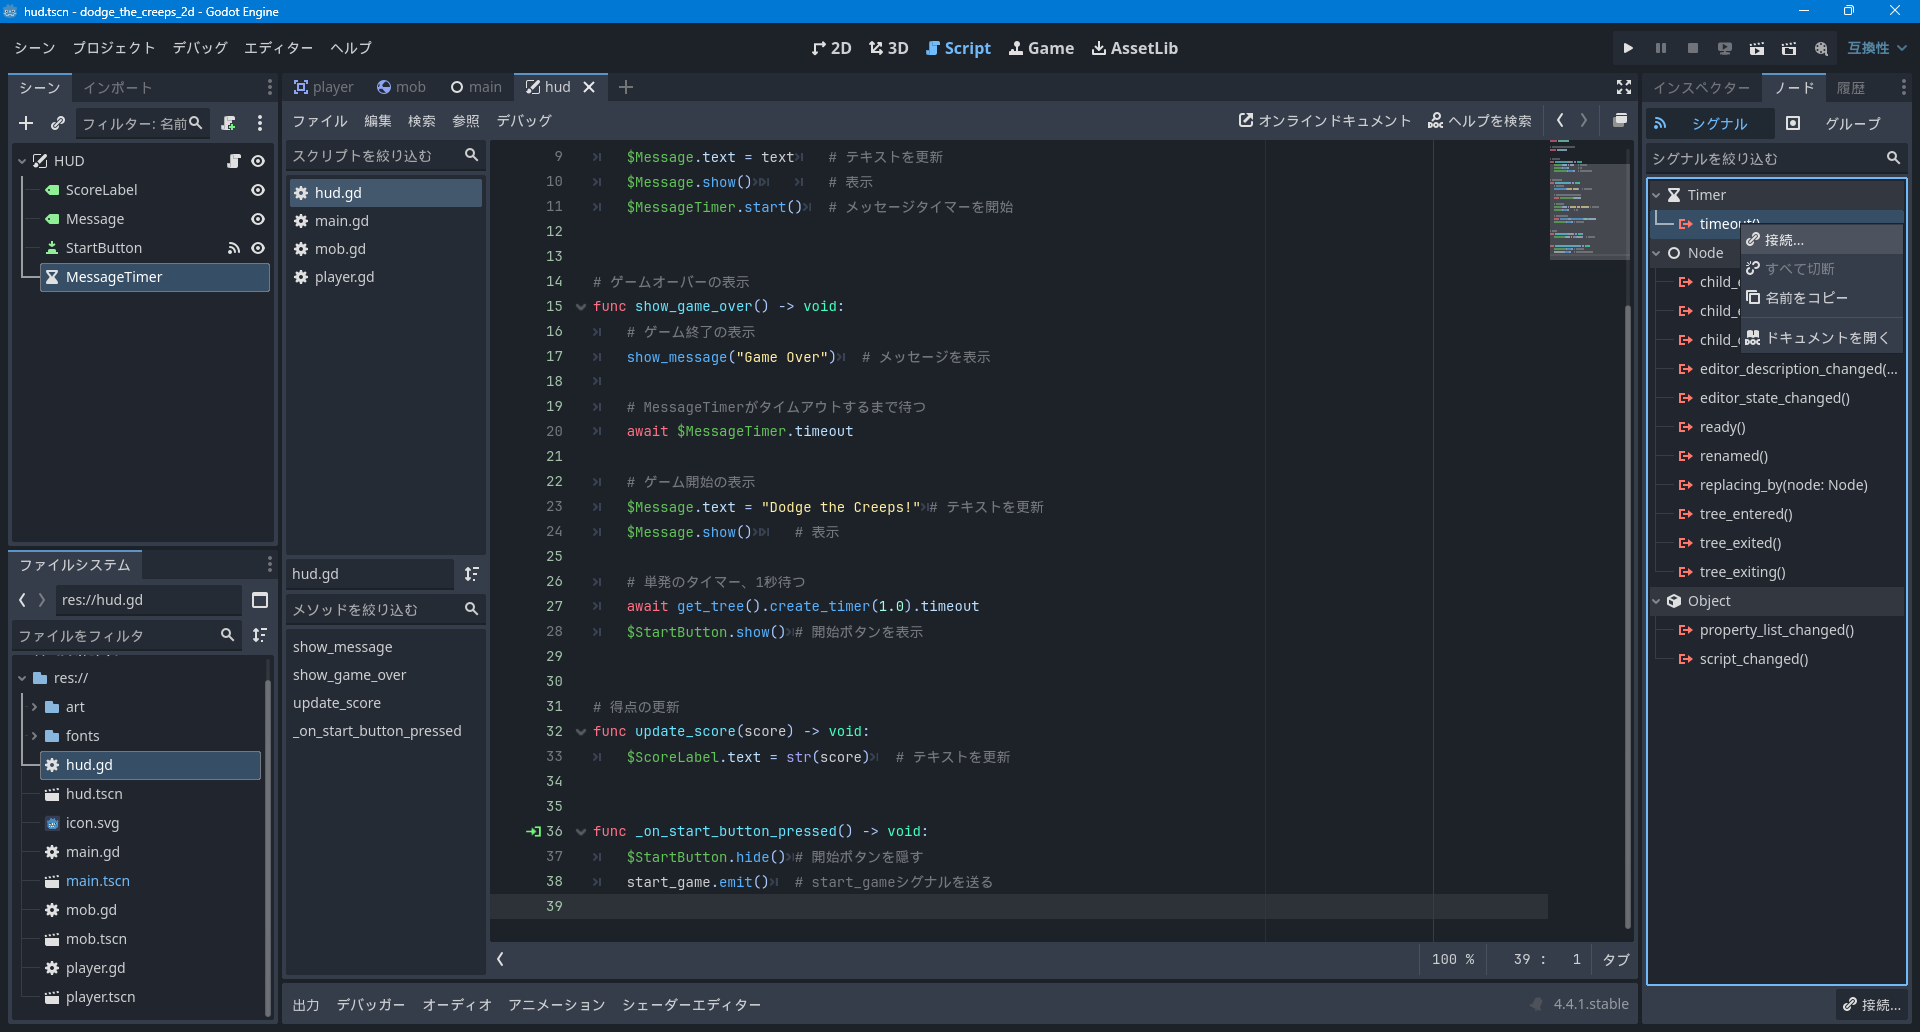This screenshot has width=1920, height=1032.
Task: Switch to Groups view in Node dock
Action: point(1842,123)
